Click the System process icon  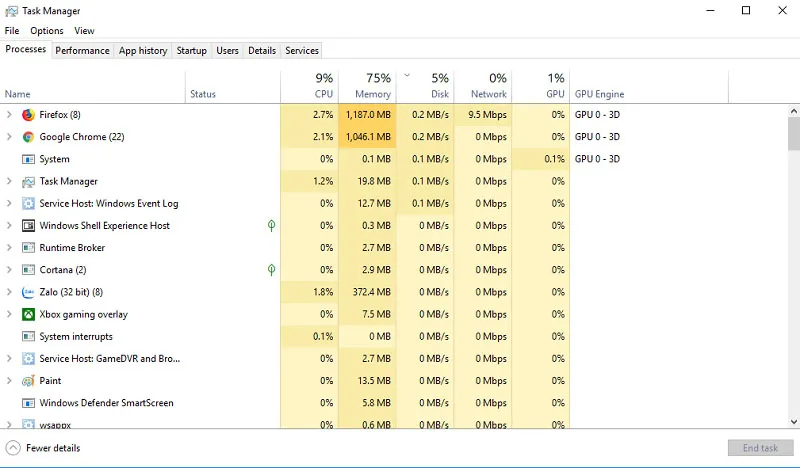point(28,159)
